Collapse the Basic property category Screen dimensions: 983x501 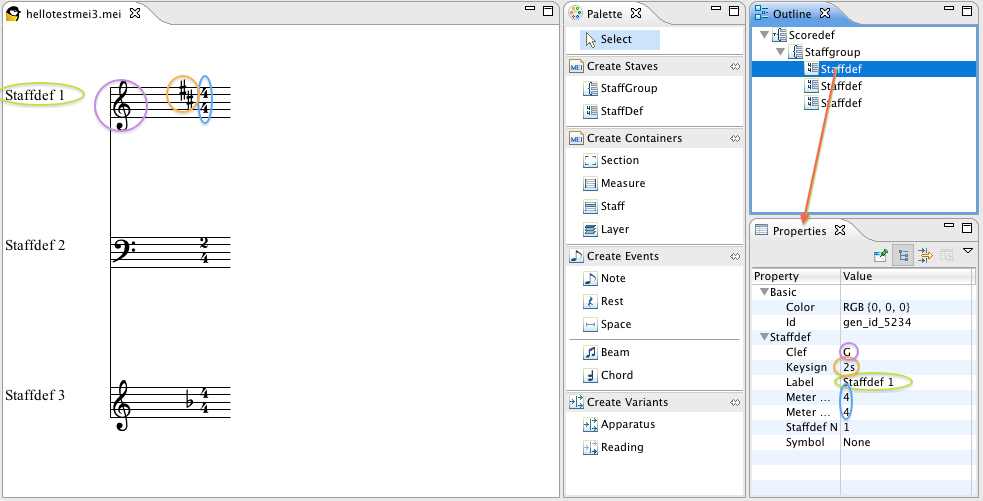763,292
